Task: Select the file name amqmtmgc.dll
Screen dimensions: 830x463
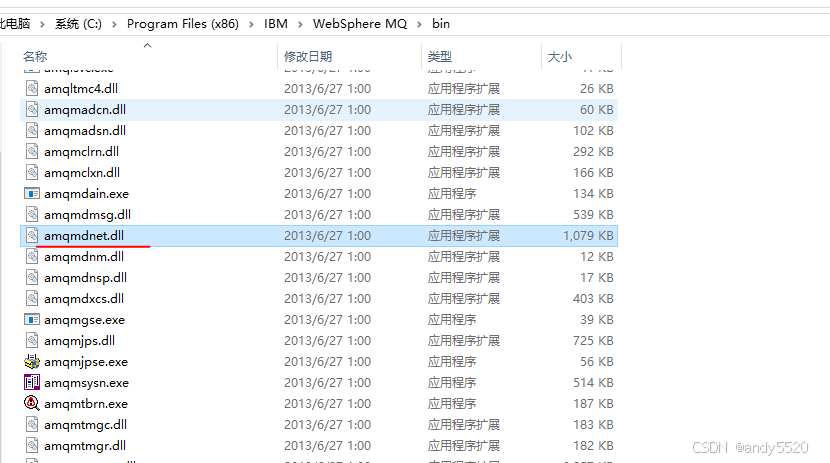Action: click(86, 424)
